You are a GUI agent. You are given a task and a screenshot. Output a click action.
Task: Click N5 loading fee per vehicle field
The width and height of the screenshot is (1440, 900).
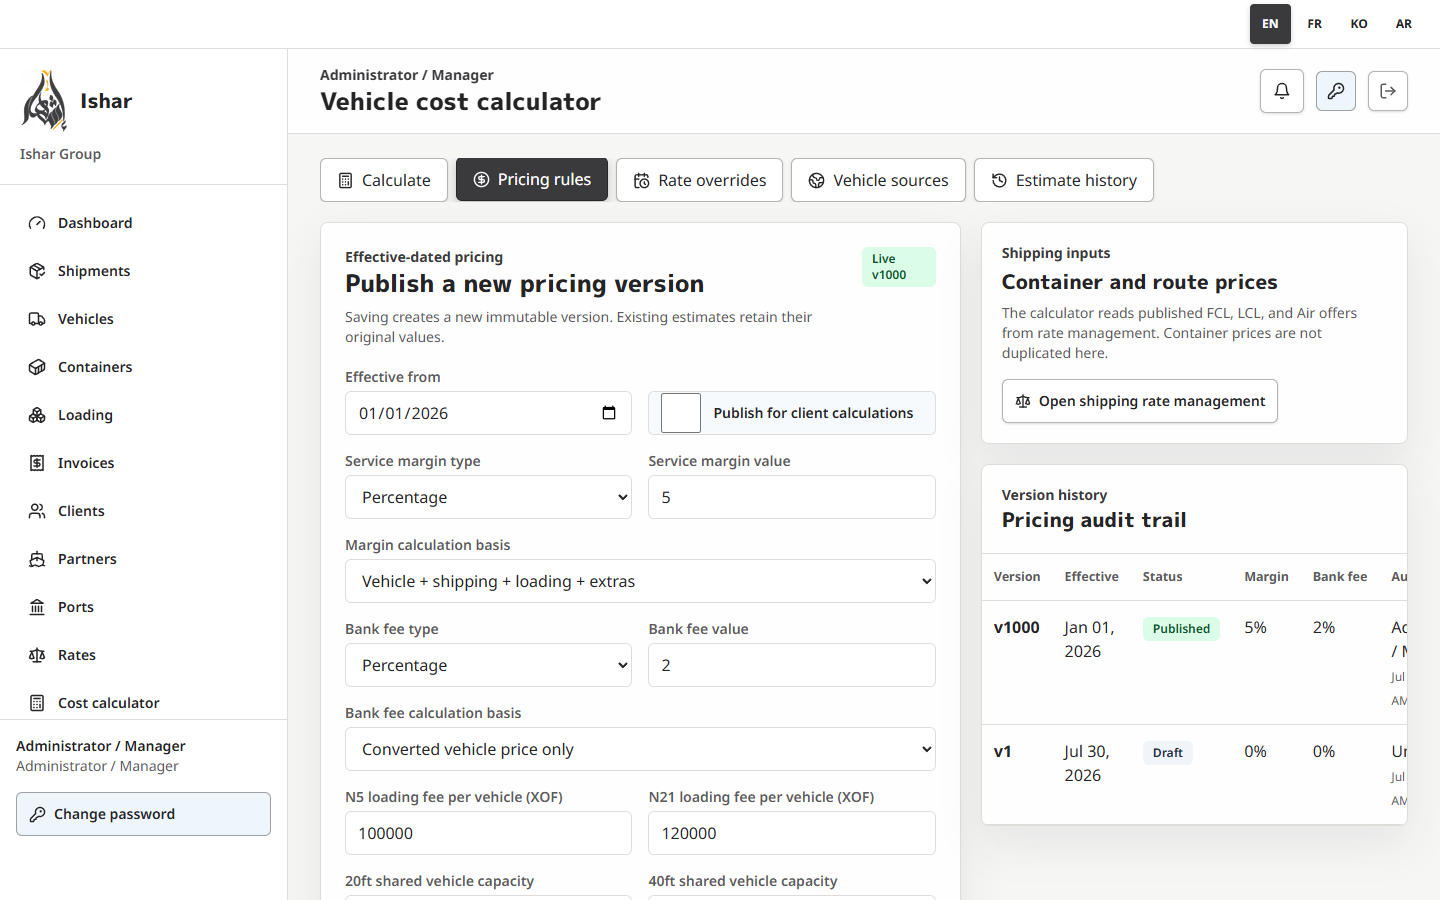pyautogui.click(x=488, y=833)
